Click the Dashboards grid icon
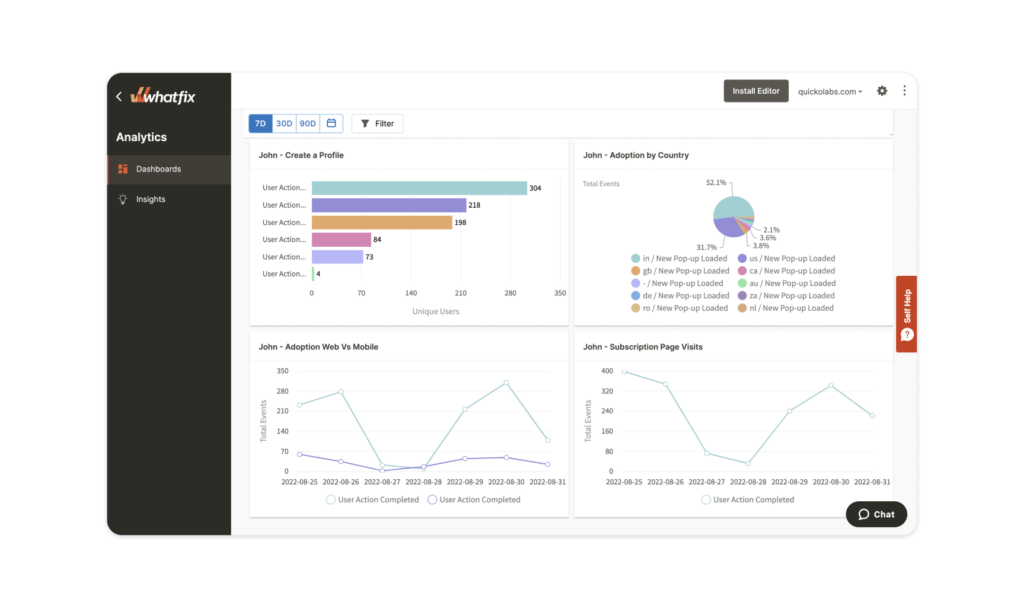This screenshot has width=1024, height=608. click(123, 169)
